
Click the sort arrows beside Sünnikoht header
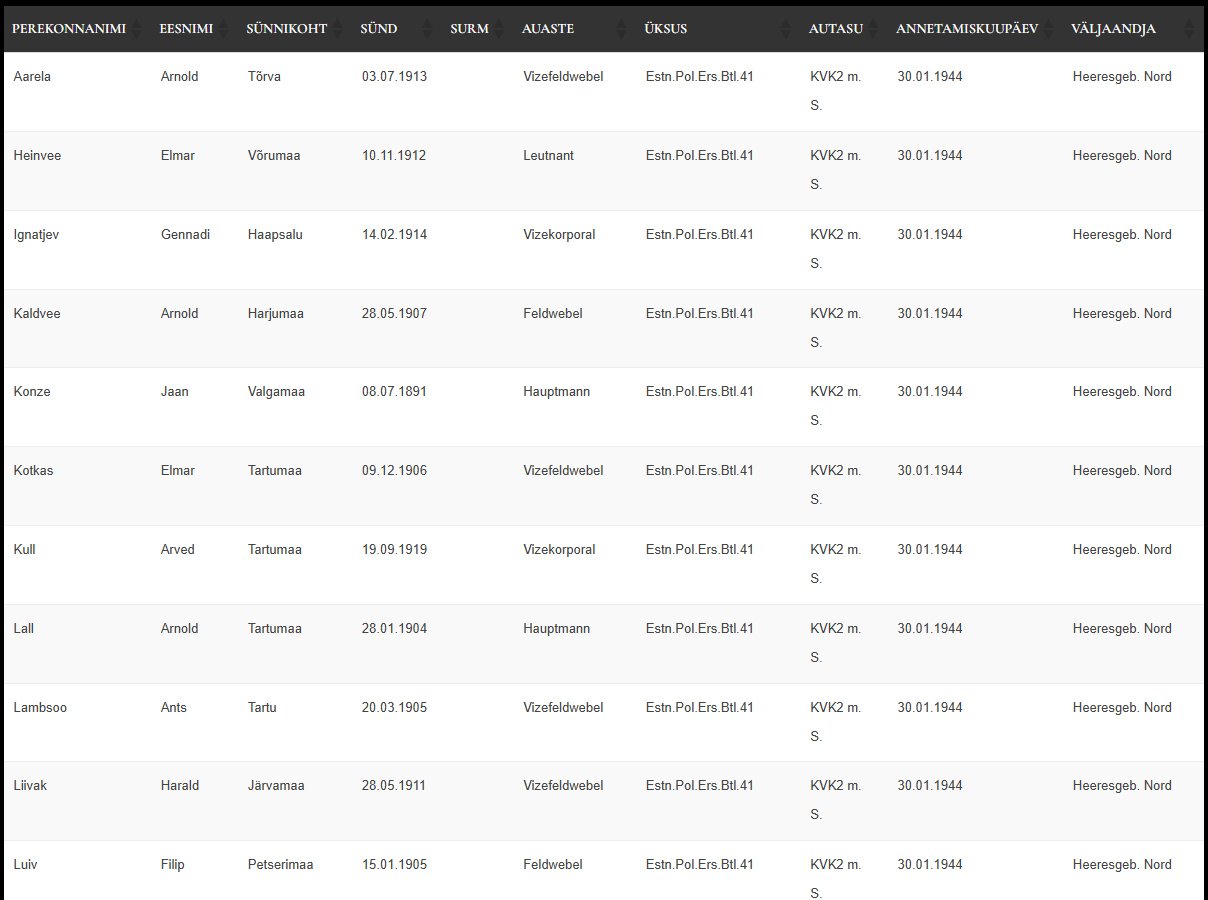pyautogui.click(x=338, y=29)
